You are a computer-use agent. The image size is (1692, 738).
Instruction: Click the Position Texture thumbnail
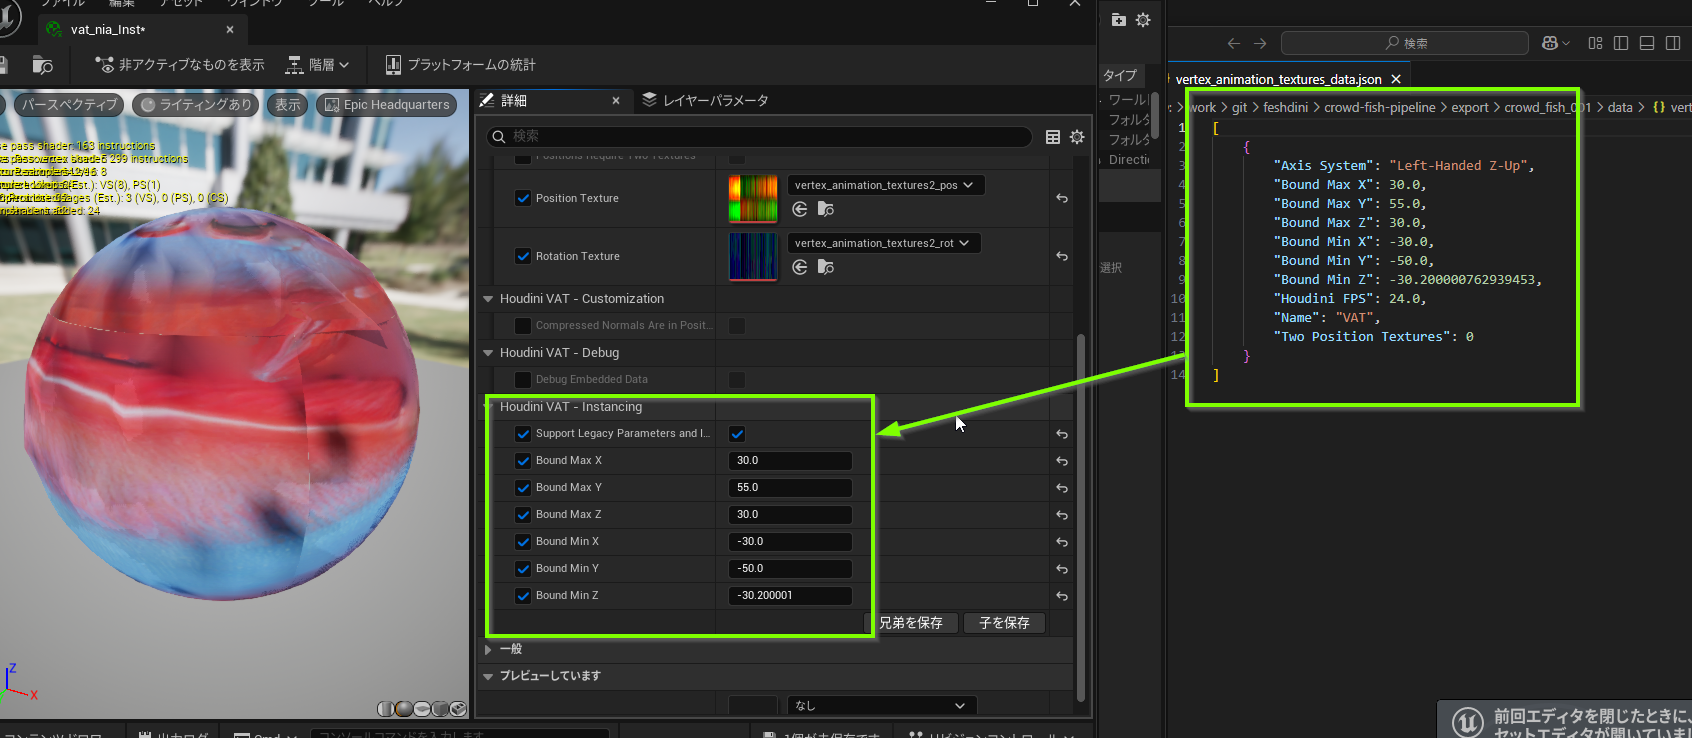[x=753, y=198]
